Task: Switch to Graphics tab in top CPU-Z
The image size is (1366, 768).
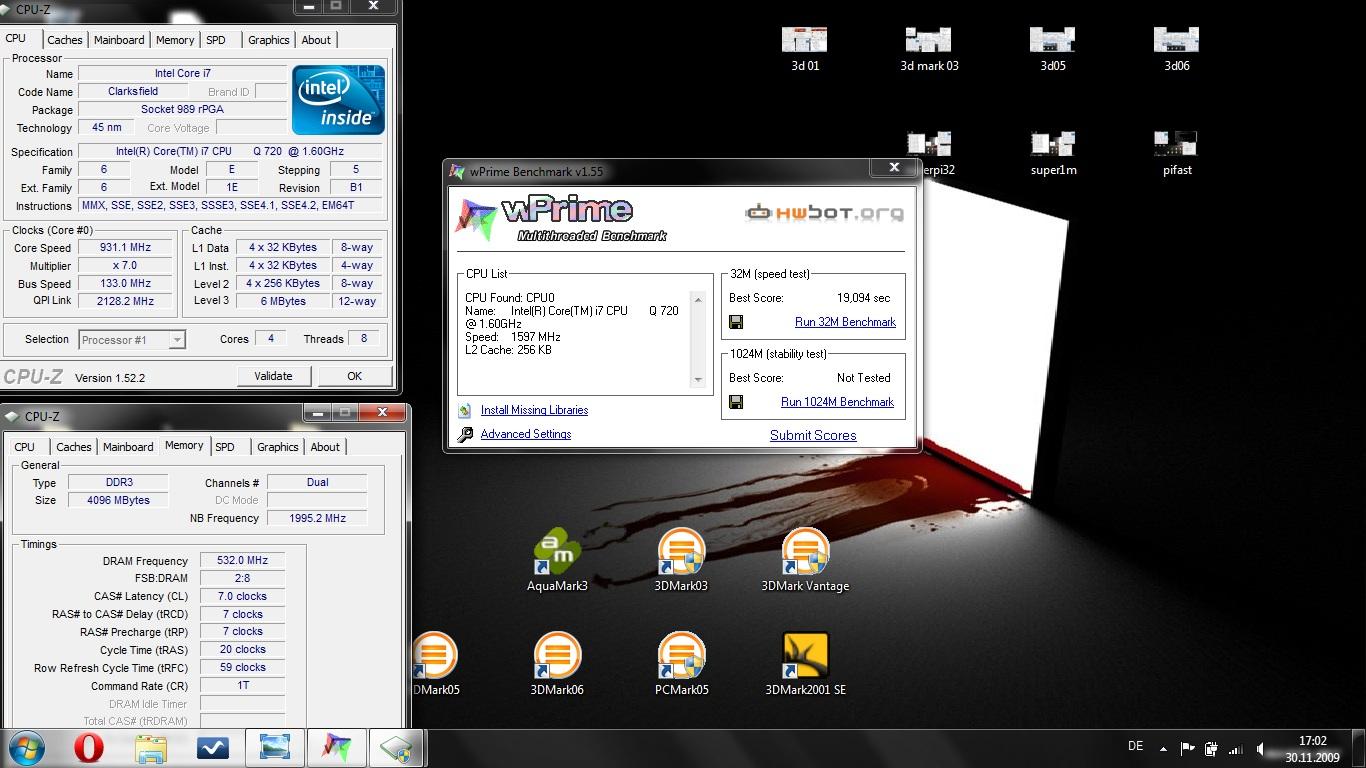Action: click(x=269, y=40)
